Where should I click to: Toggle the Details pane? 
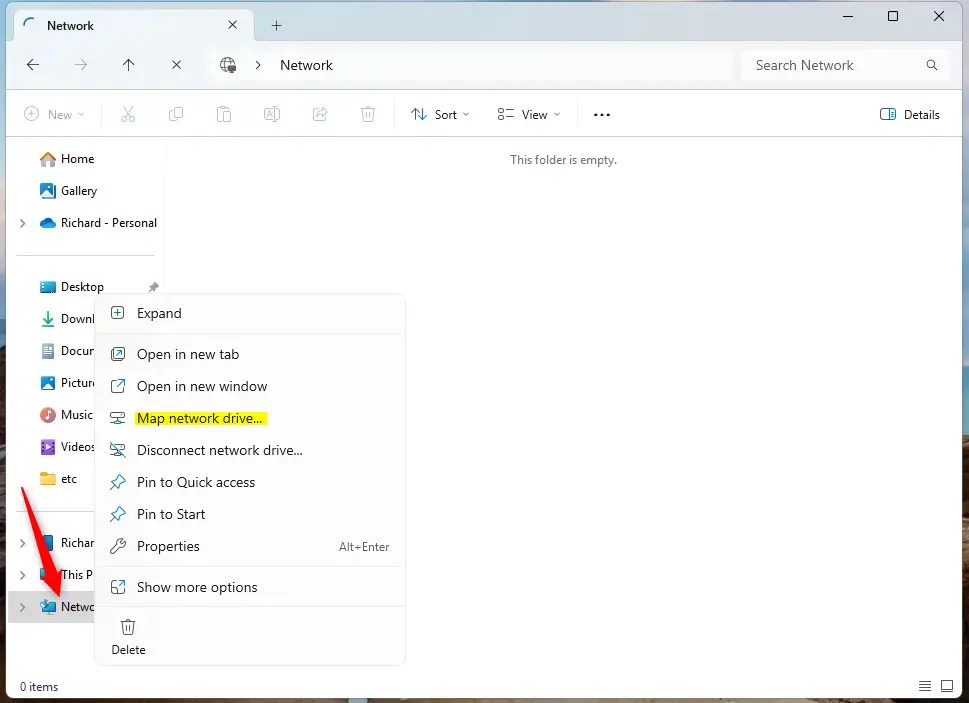click(x=910, y=114)
